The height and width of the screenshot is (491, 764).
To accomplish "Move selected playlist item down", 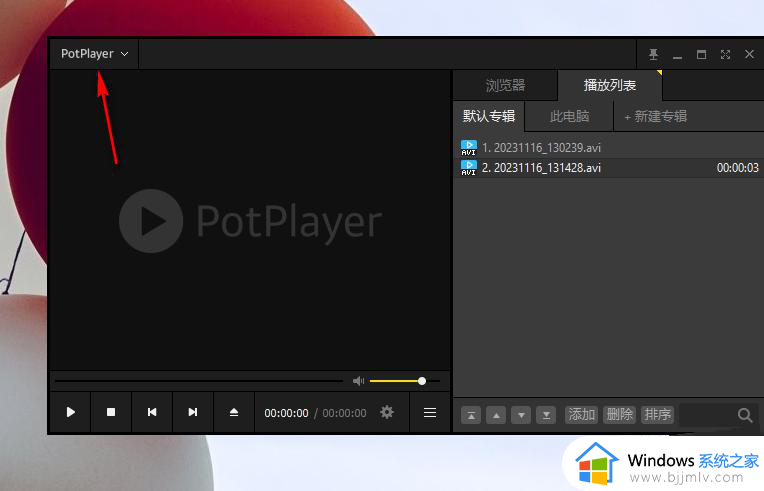I will 521,415.
